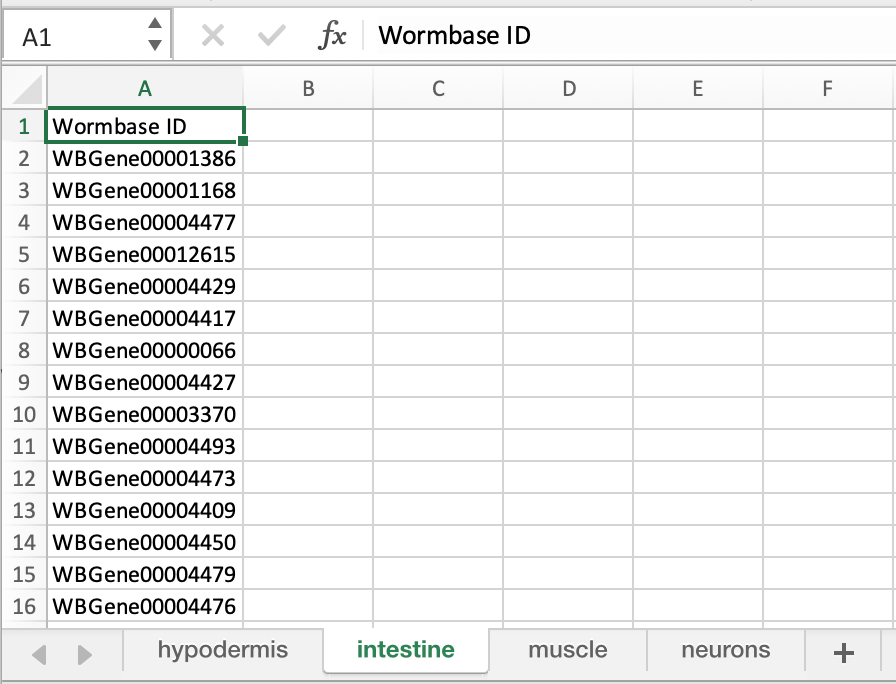Click the red X cancel entry icon
Image resolution: width=896 pixels, height=684 pixels.
pyautogui.click(x=212, y=35)
